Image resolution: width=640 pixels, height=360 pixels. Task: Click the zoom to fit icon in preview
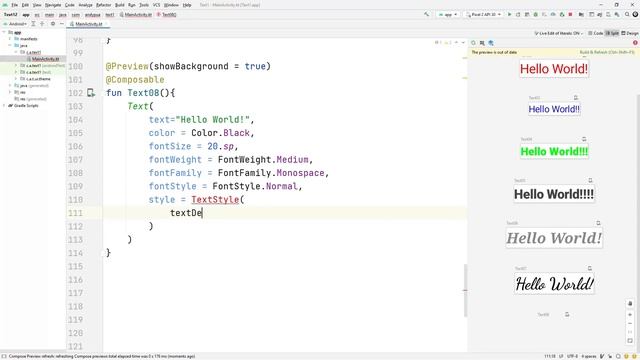pyautogui.click(x=630, y=341)
